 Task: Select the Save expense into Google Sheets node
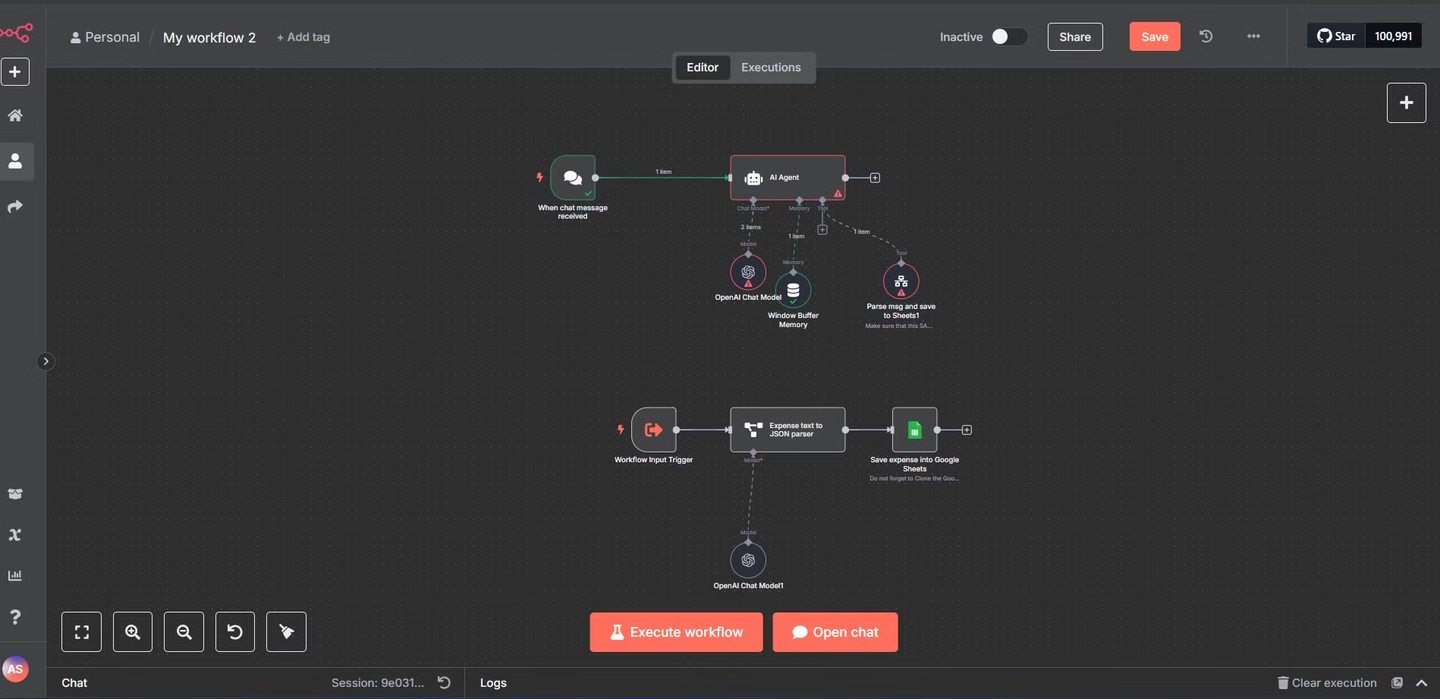click(914, 430)
